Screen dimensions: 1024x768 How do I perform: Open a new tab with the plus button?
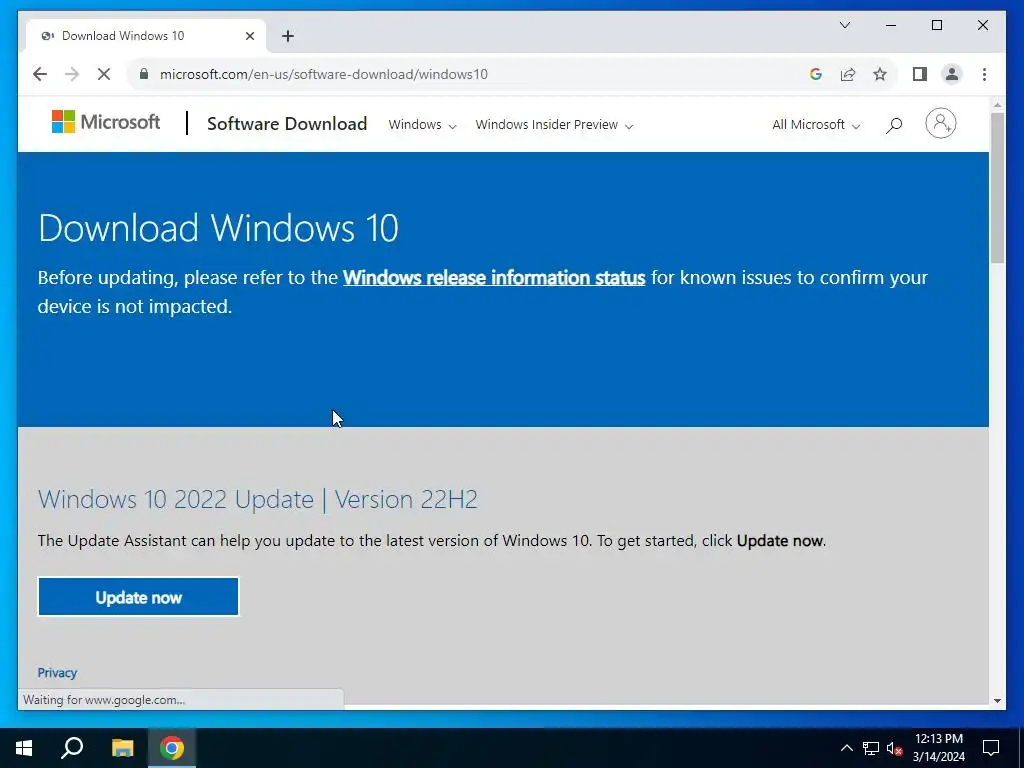point(288,36)
